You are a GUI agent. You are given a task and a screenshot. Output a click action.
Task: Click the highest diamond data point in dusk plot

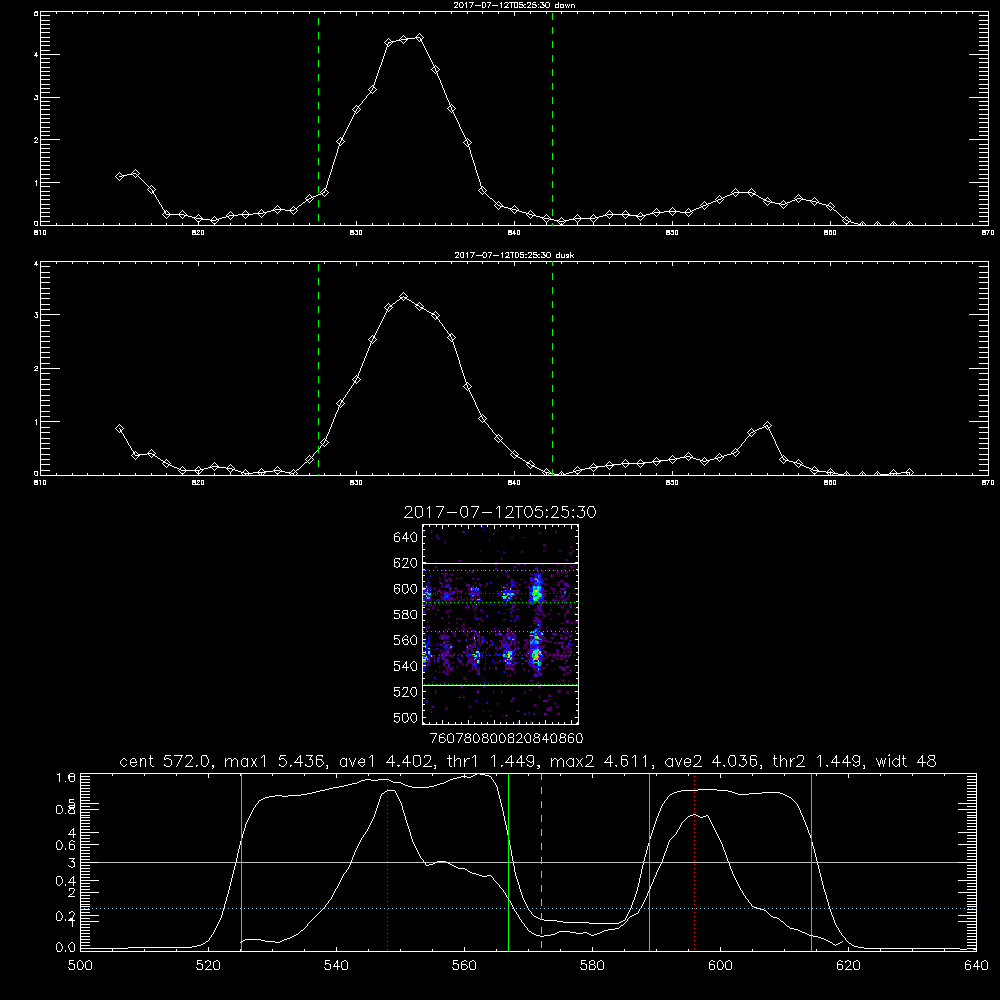coord(403,297)
